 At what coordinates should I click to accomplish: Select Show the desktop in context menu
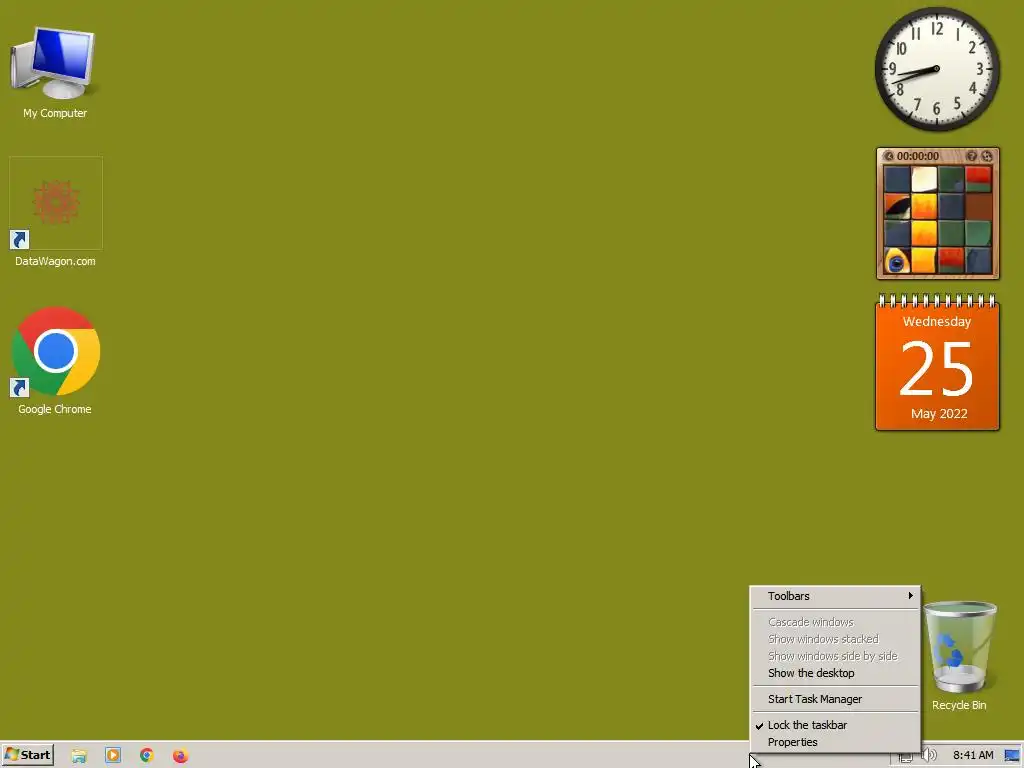(x=835, y=673)
